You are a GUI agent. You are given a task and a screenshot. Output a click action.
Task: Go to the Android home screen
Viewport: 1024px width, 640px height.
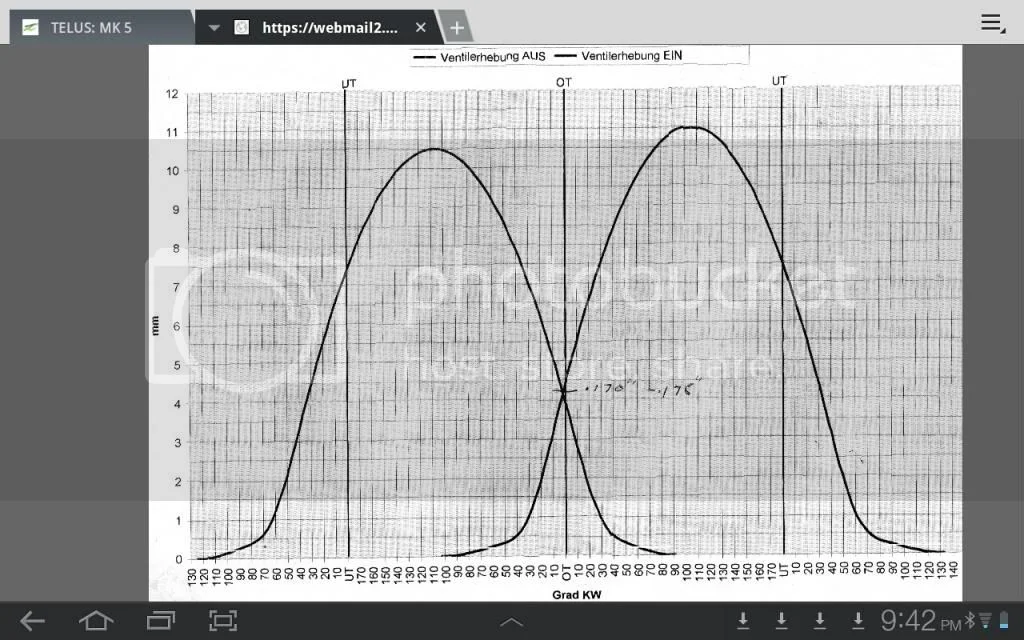(x=96, y=621)
